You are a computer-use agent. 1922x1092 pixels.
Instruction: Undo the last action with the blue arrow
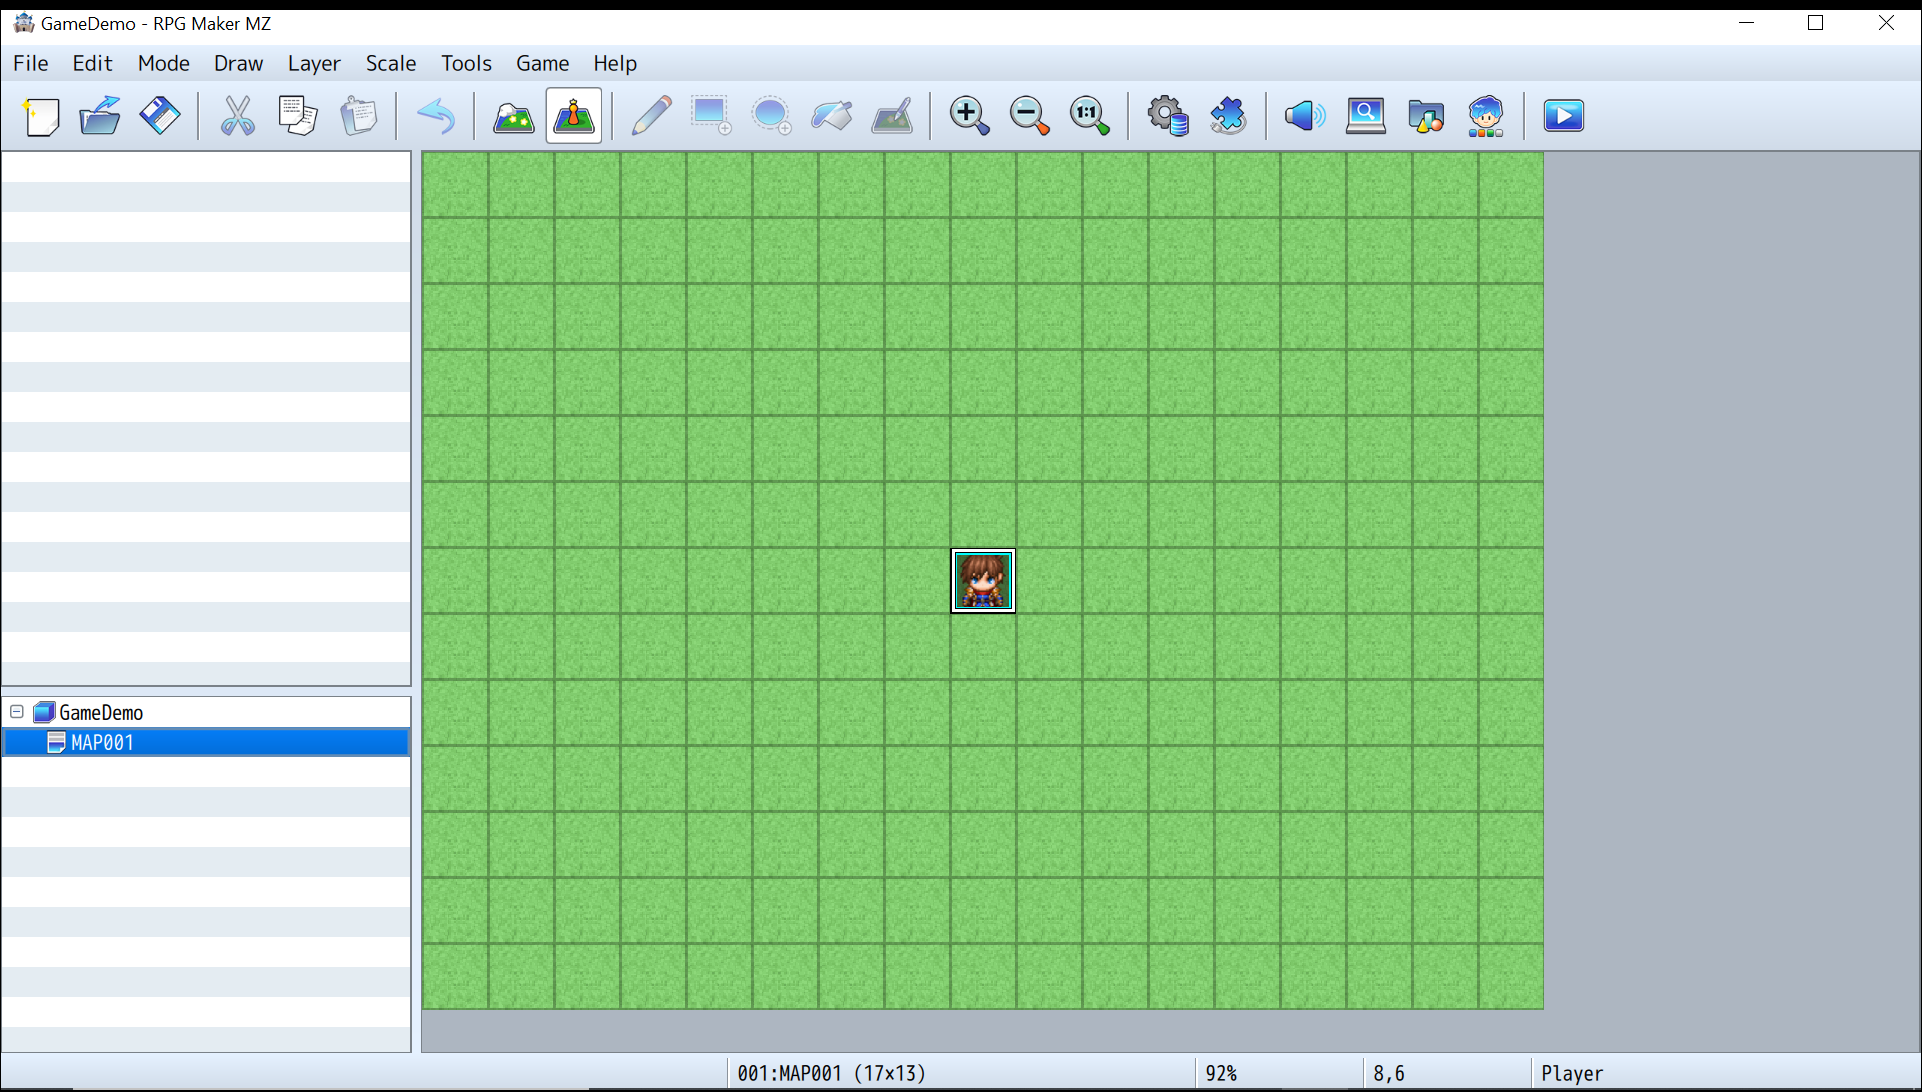coord(436,116)
